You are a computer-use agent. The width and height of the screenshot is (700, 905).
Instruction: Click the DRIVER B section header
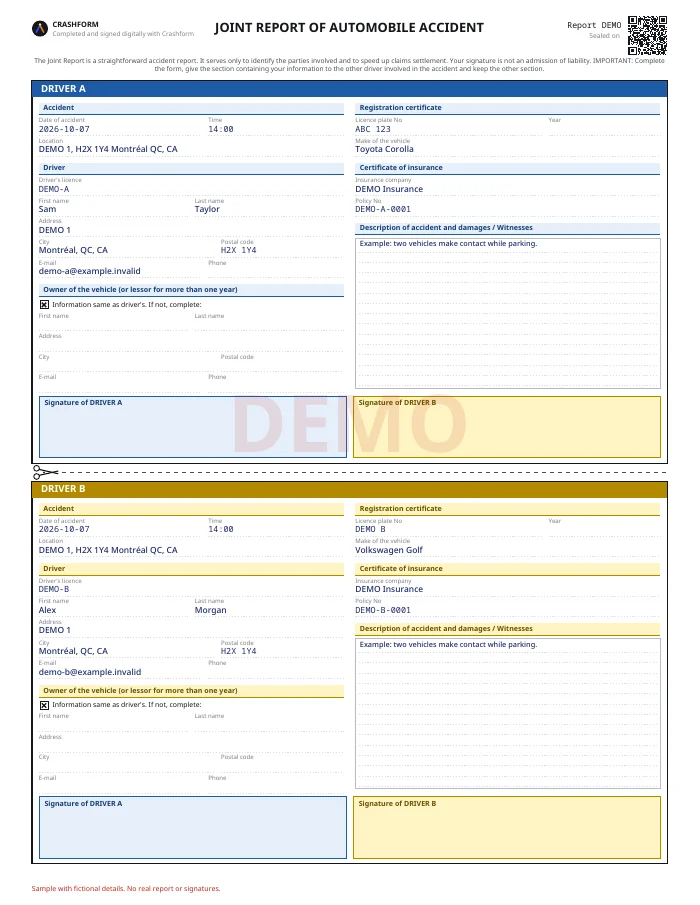tap(350, 489)
